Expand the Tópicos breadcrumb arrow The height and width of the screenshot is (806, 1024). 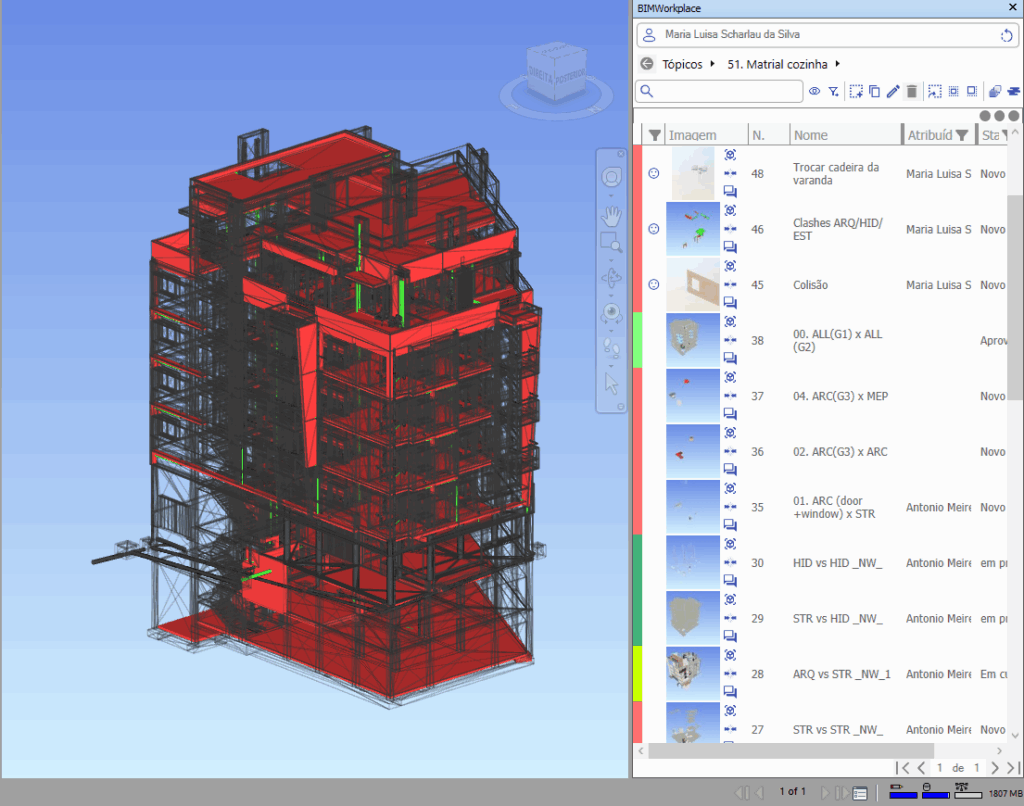[x=712, y=64]
